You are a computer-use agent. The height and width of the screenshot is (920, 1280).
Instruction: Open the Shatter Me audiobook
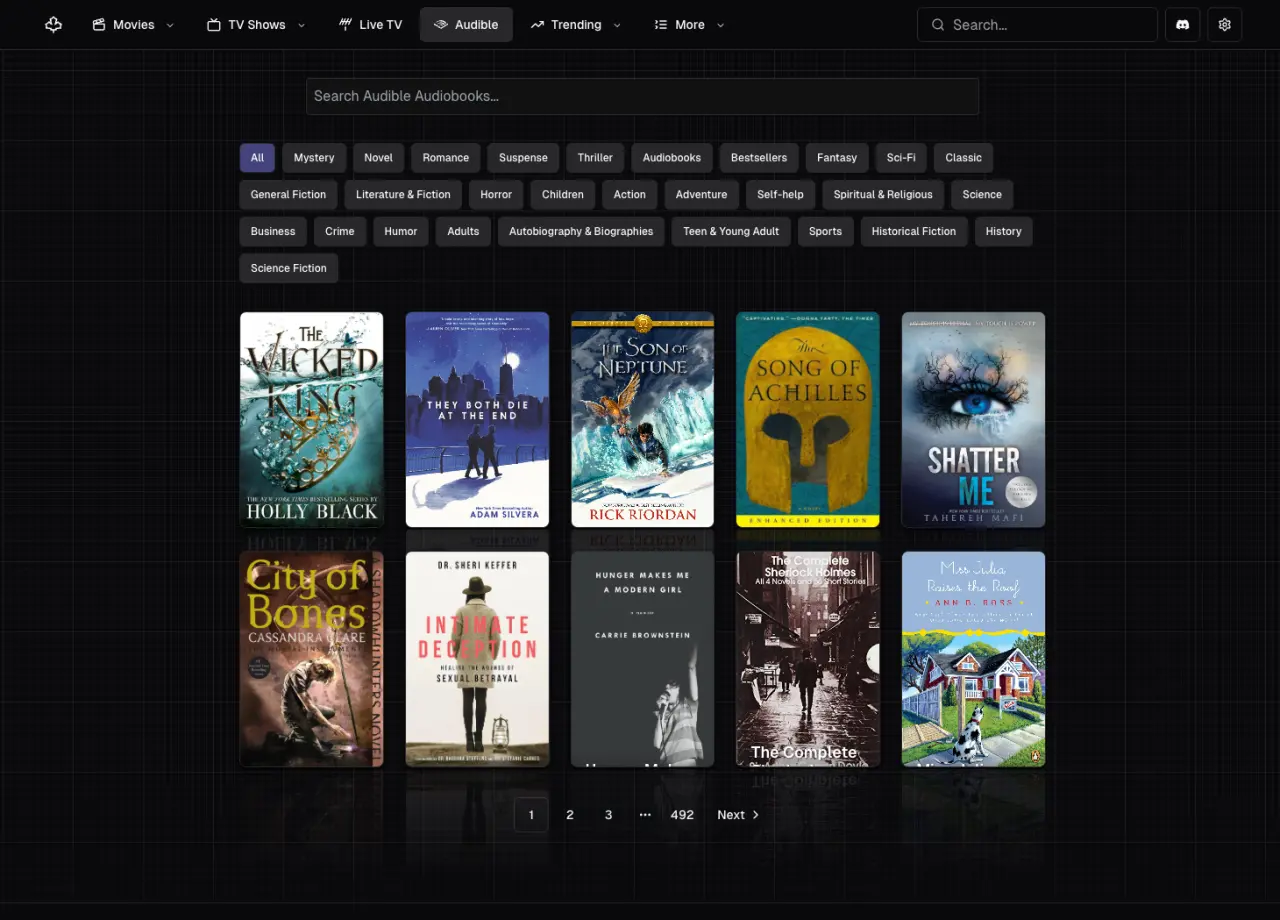973,420
